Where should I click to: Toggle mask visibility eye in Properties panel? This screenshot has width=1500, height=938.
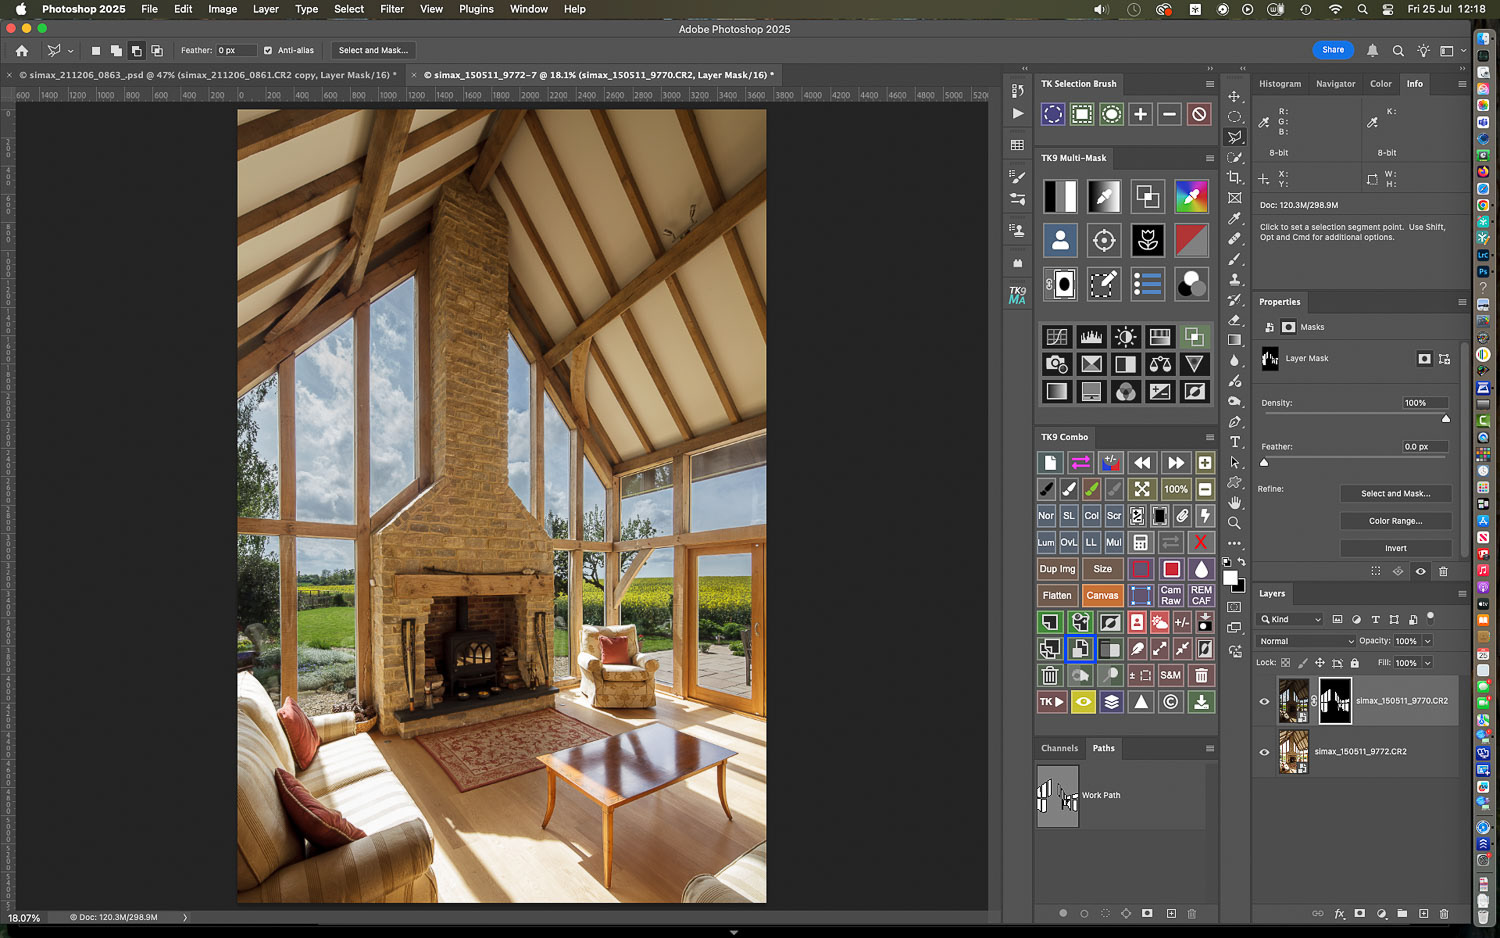tap(1421, 571)
